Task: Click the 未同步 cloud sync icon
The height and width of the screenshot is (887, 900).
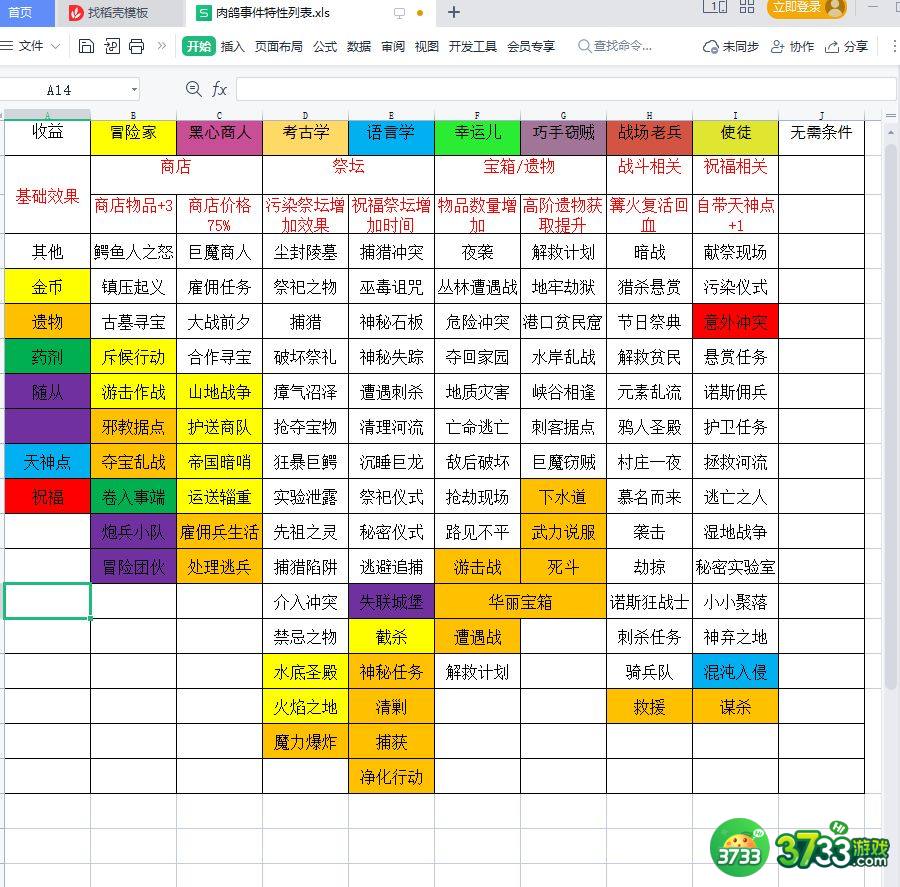Action: tap(711, 47)
